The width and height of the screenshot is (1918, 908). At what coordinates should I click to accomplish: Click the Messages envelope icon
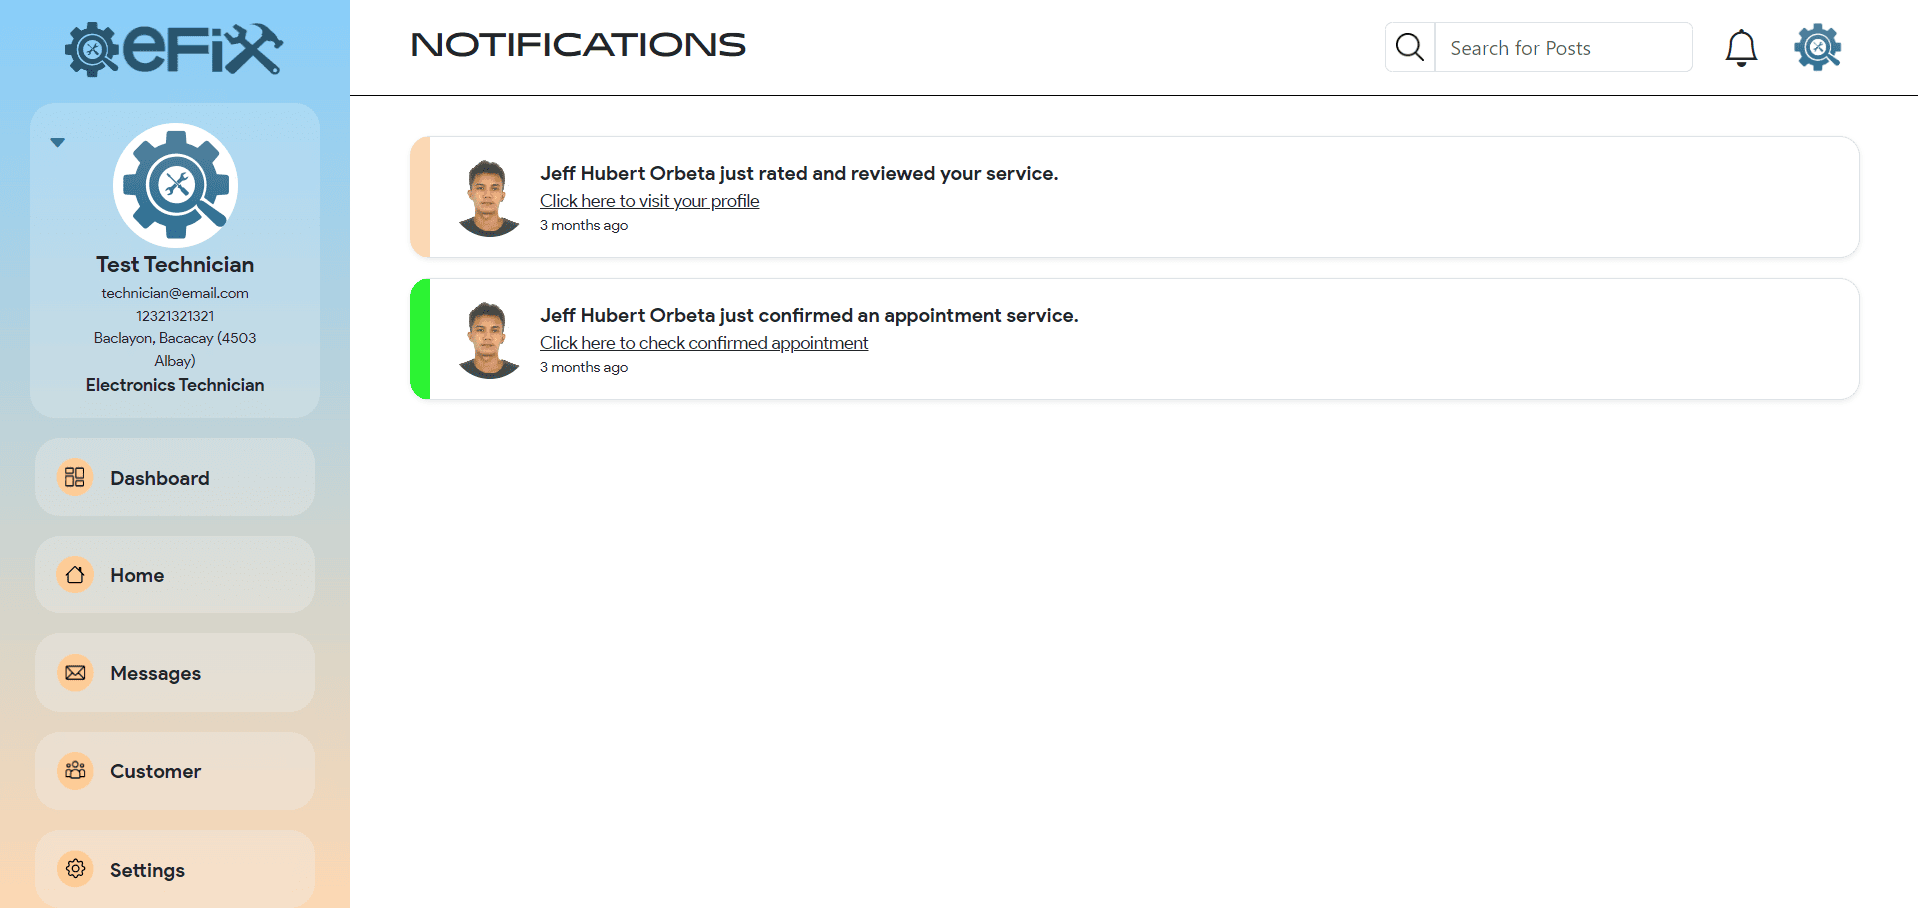(75, 673)
